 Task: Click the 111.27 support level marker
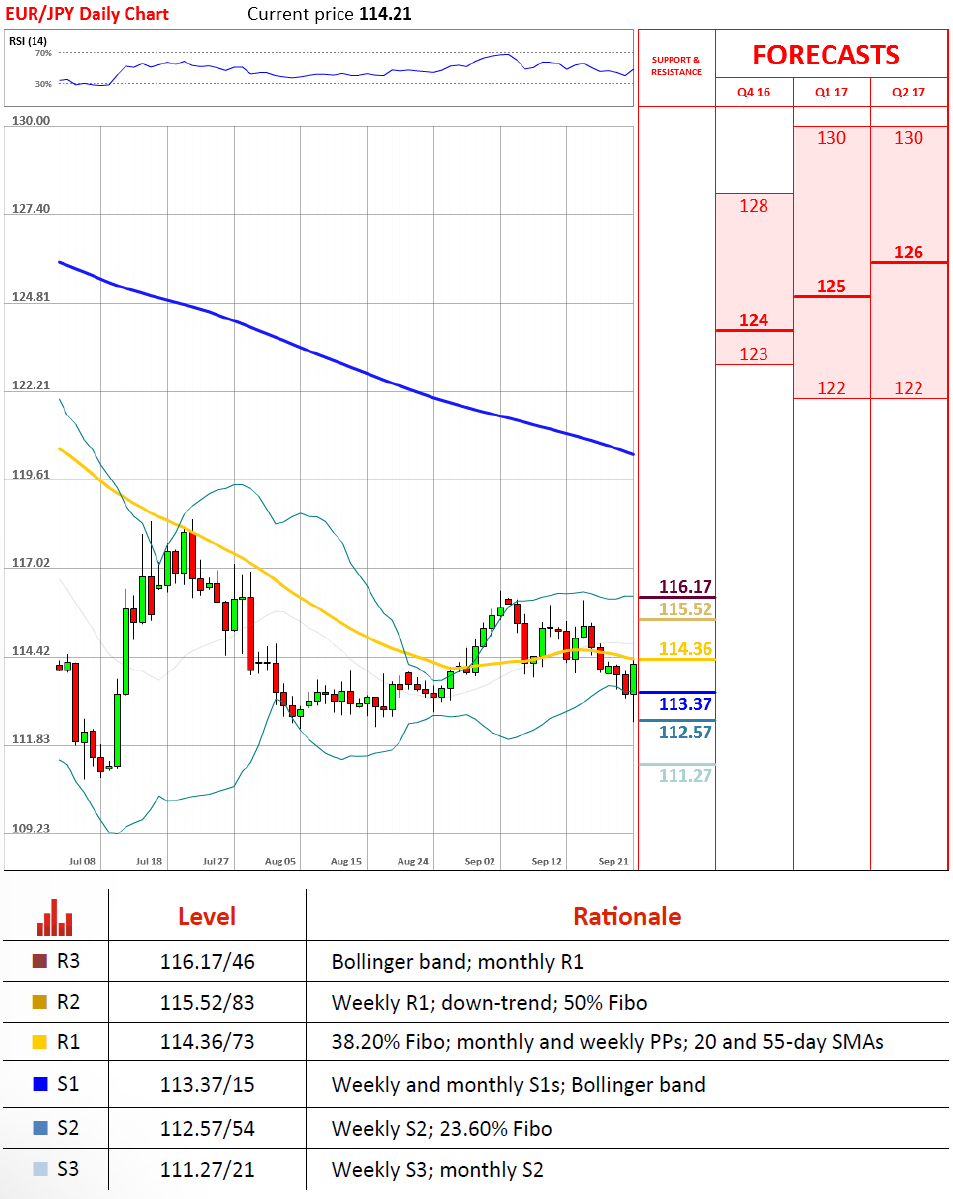click(x=685, y=775)
